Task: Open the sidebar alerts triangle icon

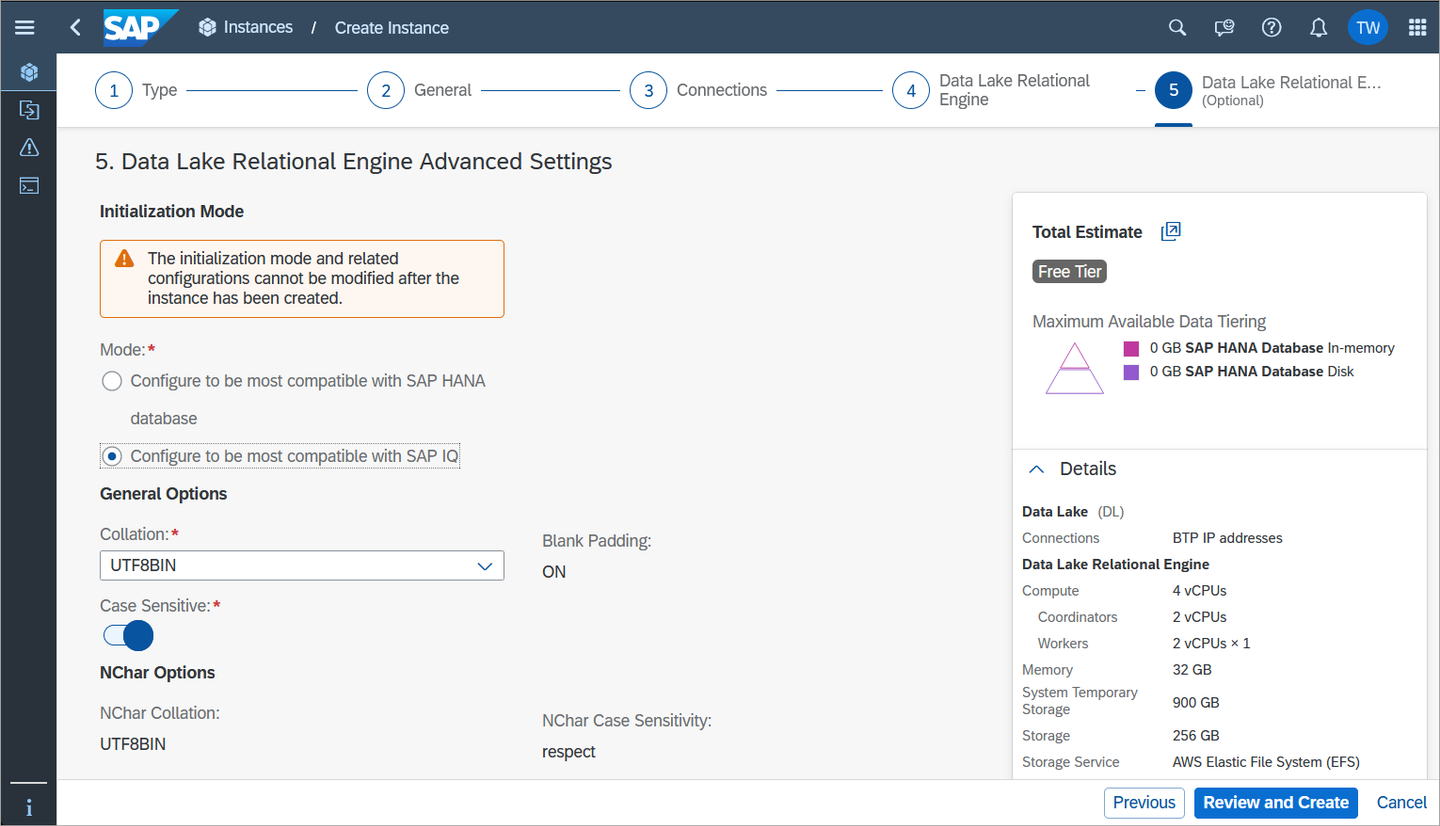Action: pyautogui.click(x=29, y=148)
